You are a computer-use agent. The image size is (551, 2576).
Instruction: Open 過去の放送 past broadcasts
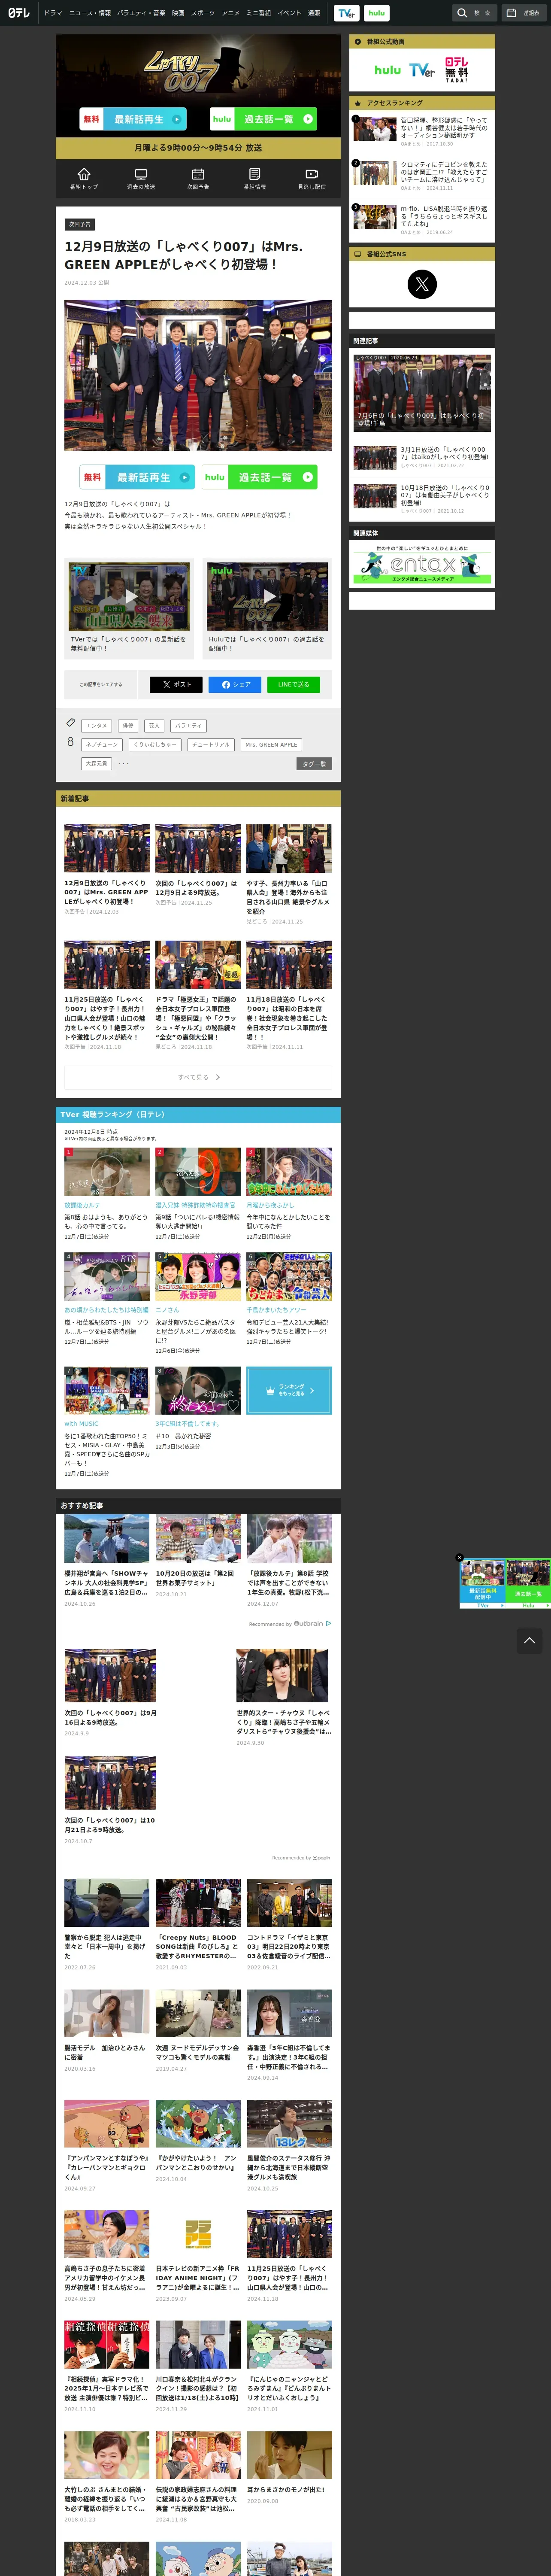[x=141, y=178]
